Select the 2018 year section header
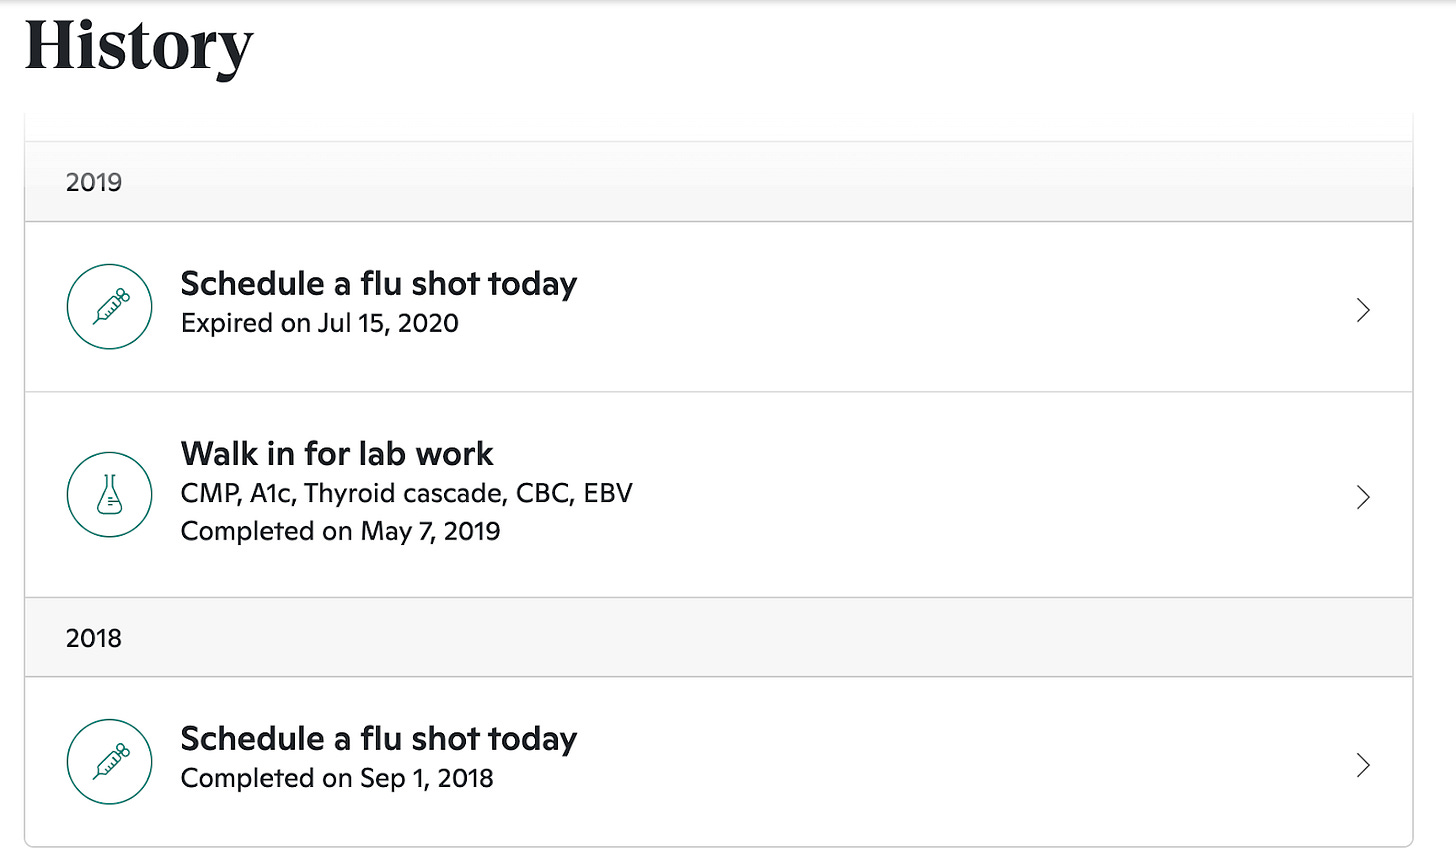 point(94,638)
